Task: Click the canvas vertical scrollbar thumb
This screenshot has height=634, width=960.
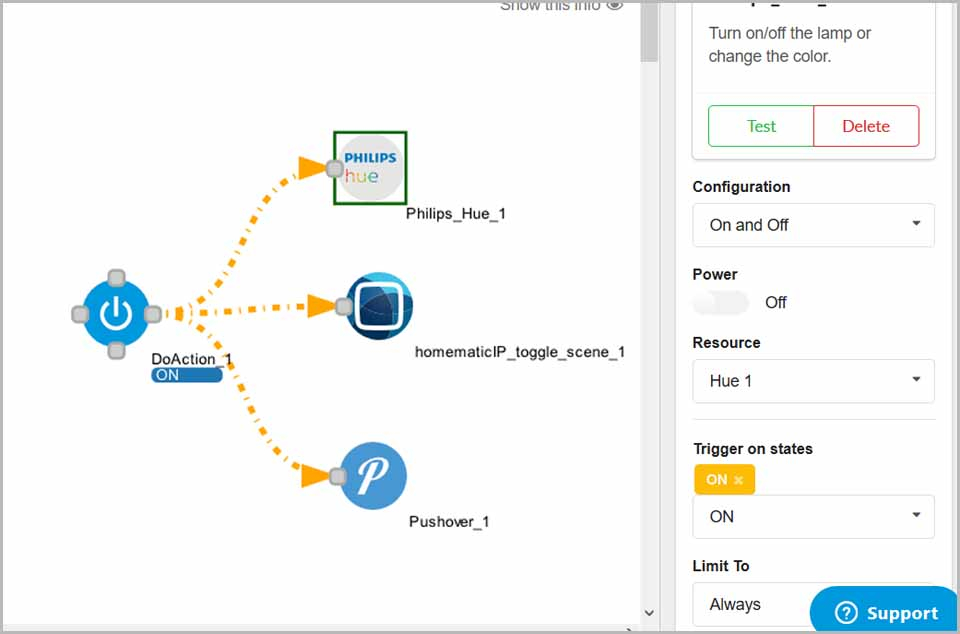Action: (x=649, y=31)
